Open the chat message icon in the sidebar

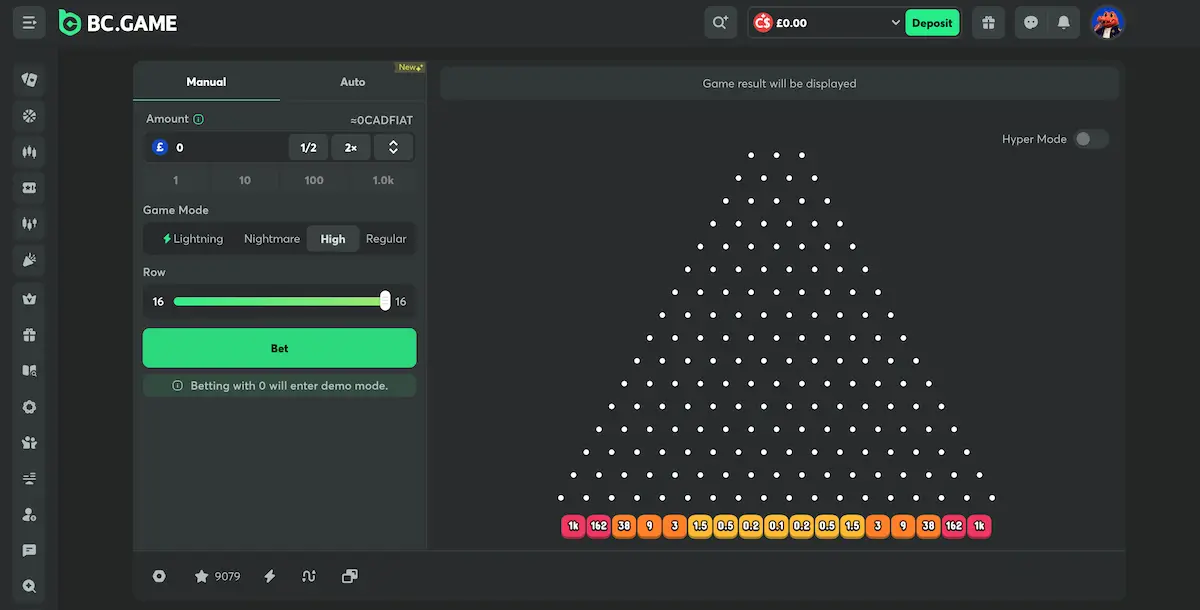(x=29, y=550)
